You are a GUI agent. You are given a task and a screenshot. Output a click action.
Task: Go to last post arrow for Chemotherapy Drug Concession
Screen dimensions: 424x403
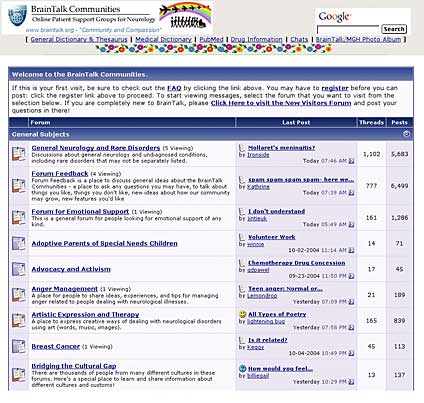351,276
